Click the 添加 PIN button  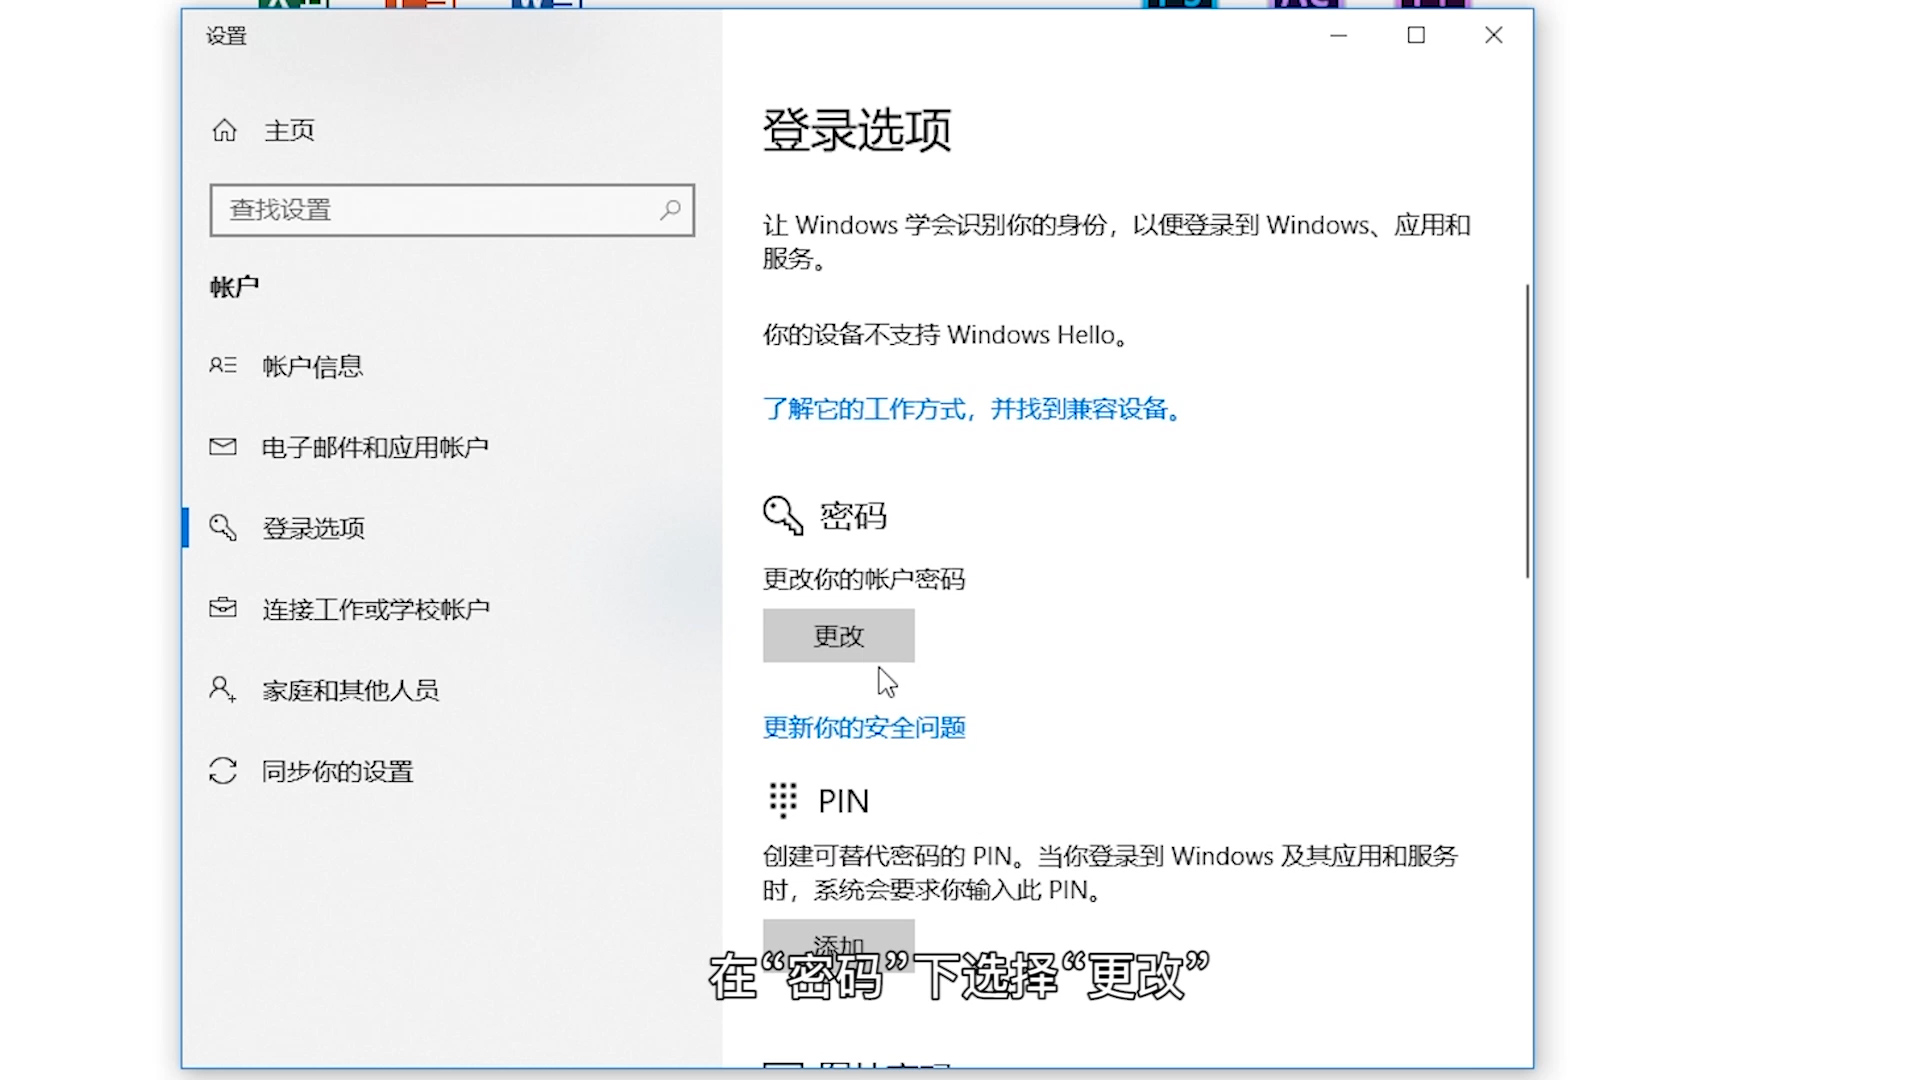pyautogui.click(x=838, y=944)
